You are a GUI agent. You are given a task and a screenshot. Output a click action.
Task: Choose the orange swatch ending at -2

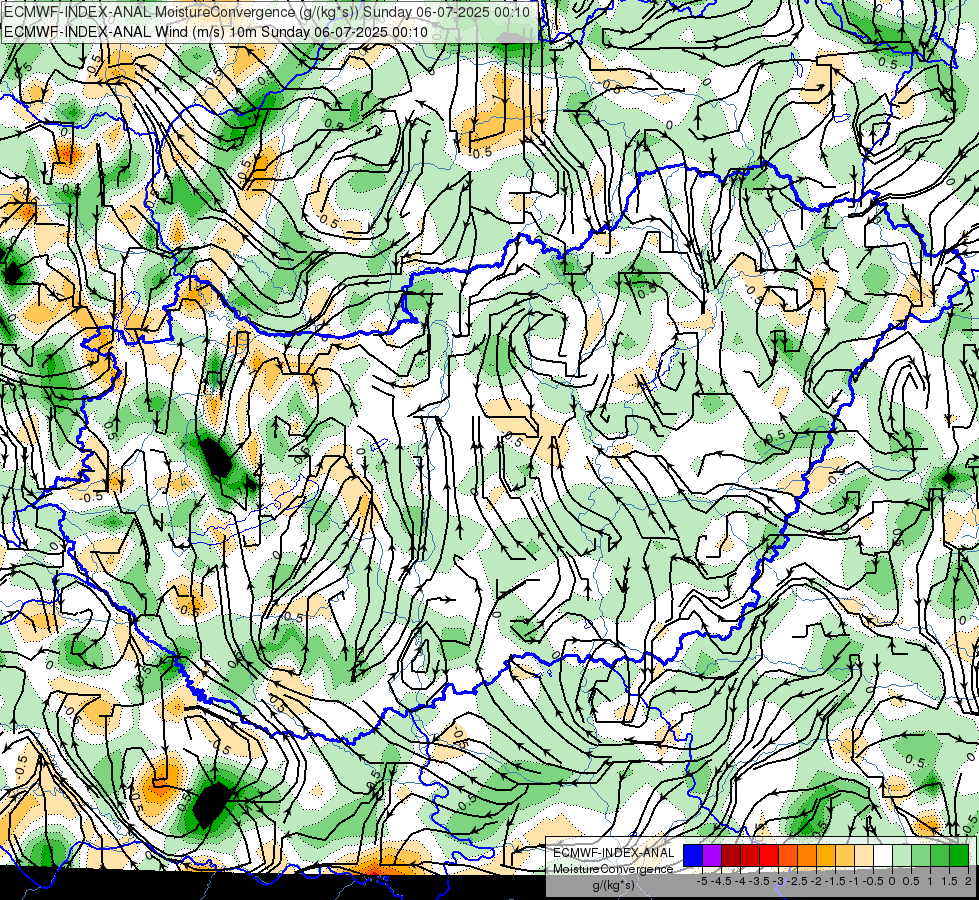click(807, 855)
